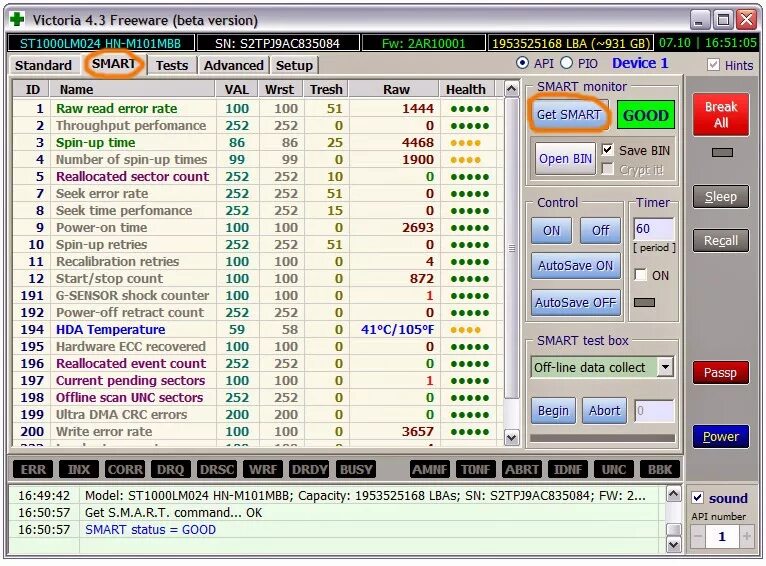Click the Device 1 label
This screenshot has width=766, height=566.
tap(640, 63)
